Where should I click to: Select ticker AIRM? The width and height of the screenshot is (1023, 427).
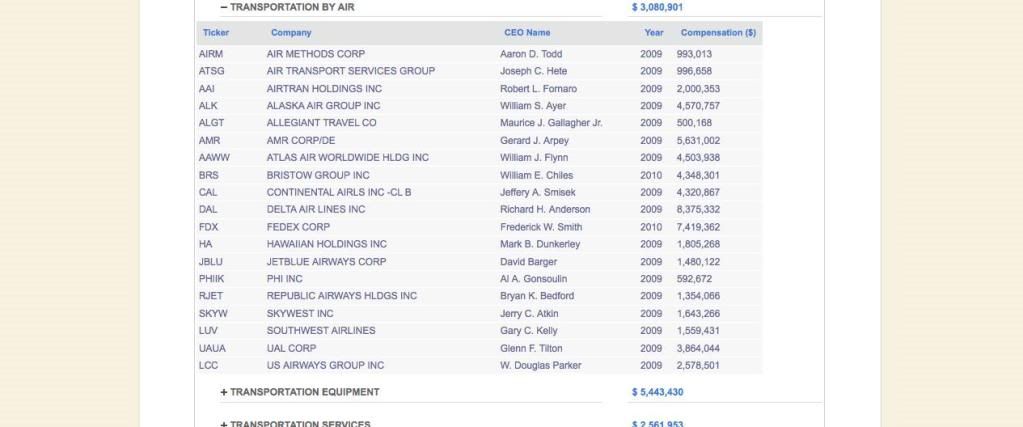pos(211,54)
